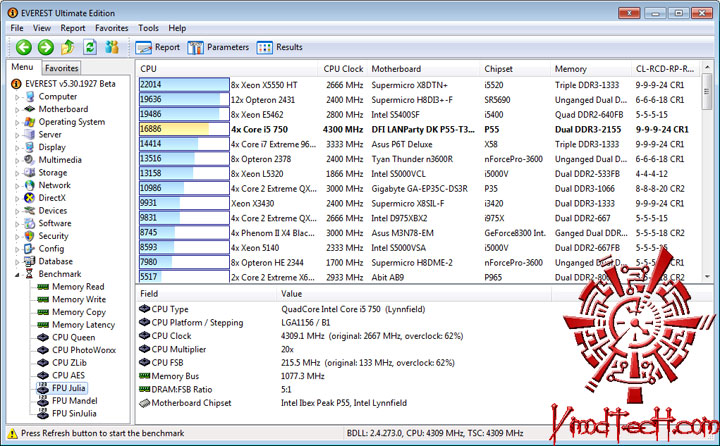Image resolution: width=720 pixels, height=446 pixels.
Task: Select the 16886 Core i5 750 result row
Action: (419, 130)
